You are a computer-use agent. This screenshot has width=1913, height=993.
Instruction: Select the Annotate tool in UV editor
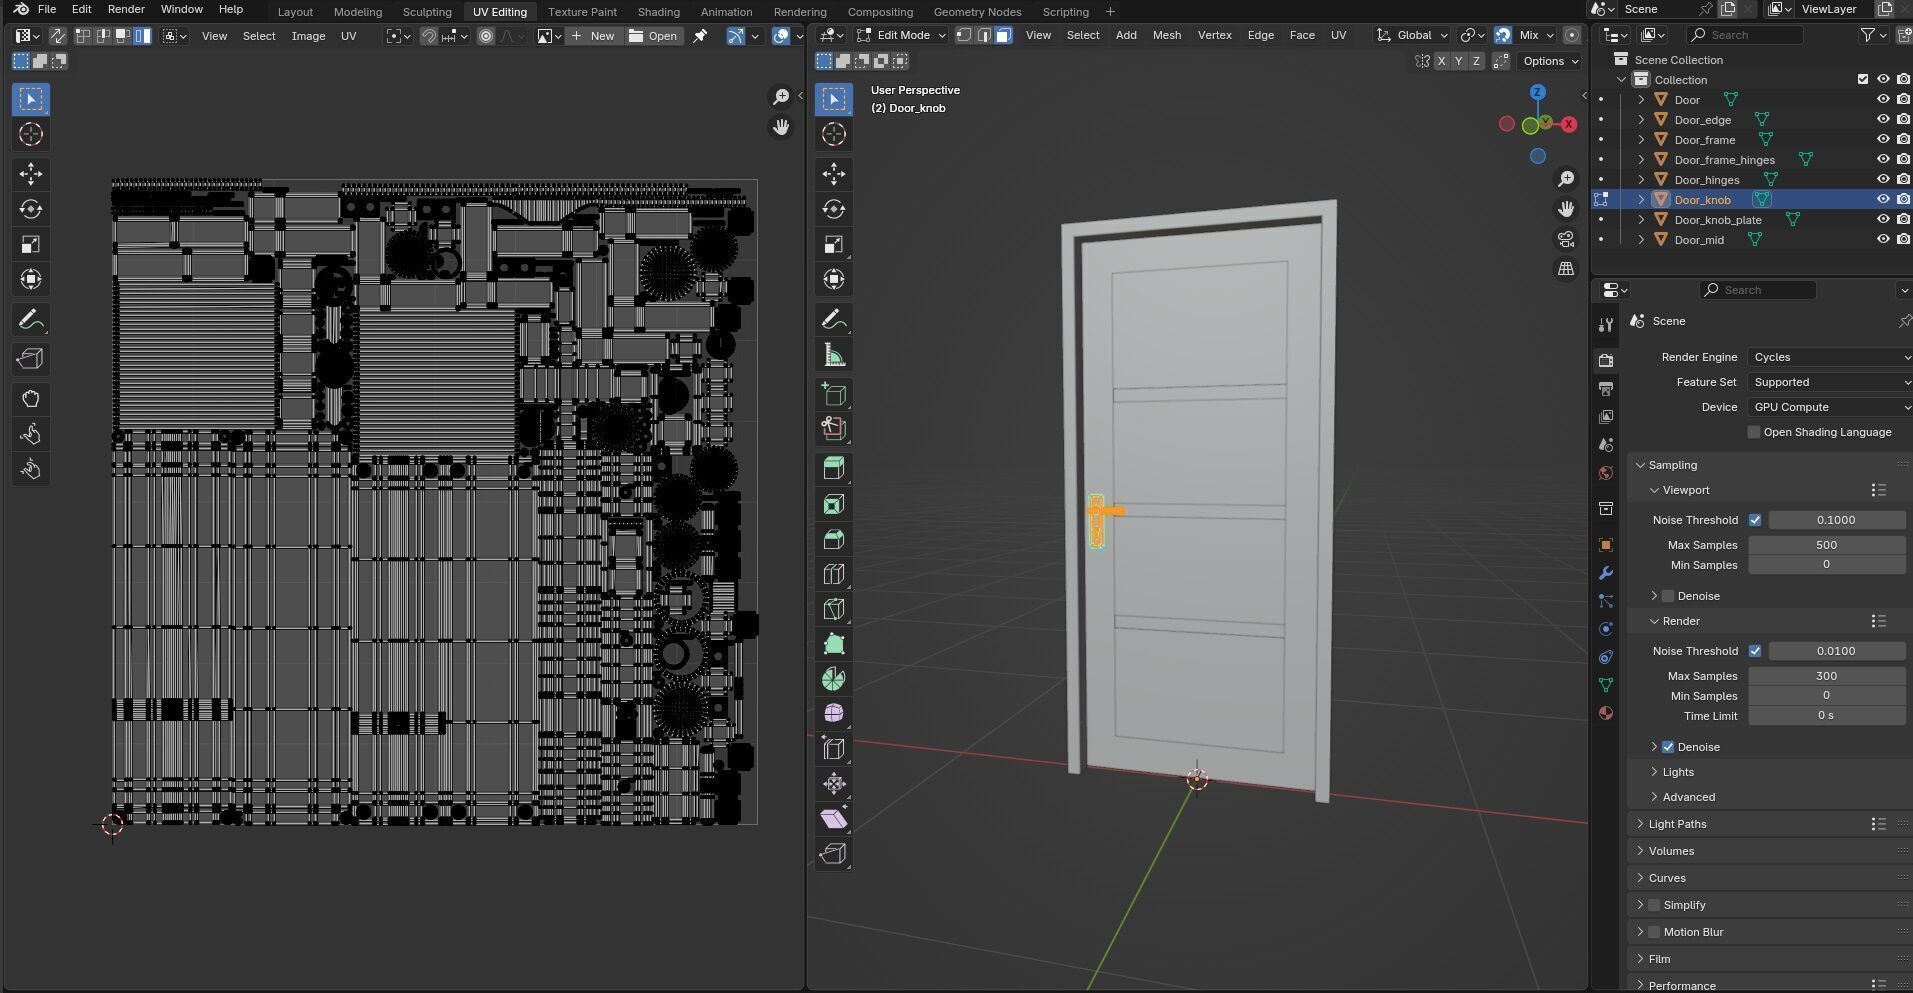click(31, 320)
